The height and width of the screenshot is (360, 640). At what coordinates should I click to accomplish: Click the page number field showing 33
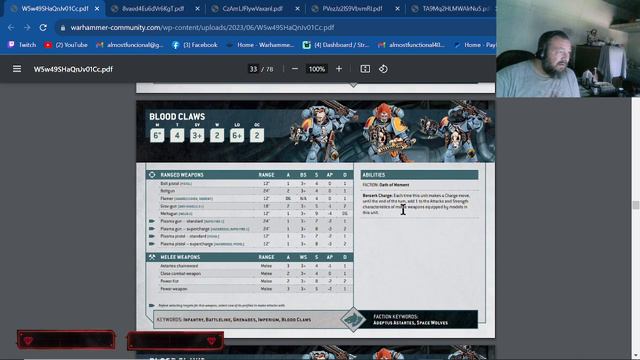pos(253,69)
